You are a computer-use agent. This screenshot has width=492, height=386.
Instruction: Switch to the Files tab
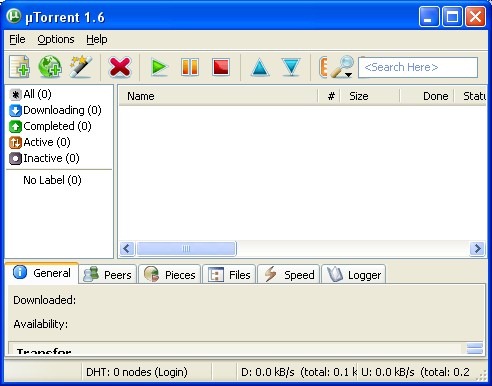coord(229,275)
